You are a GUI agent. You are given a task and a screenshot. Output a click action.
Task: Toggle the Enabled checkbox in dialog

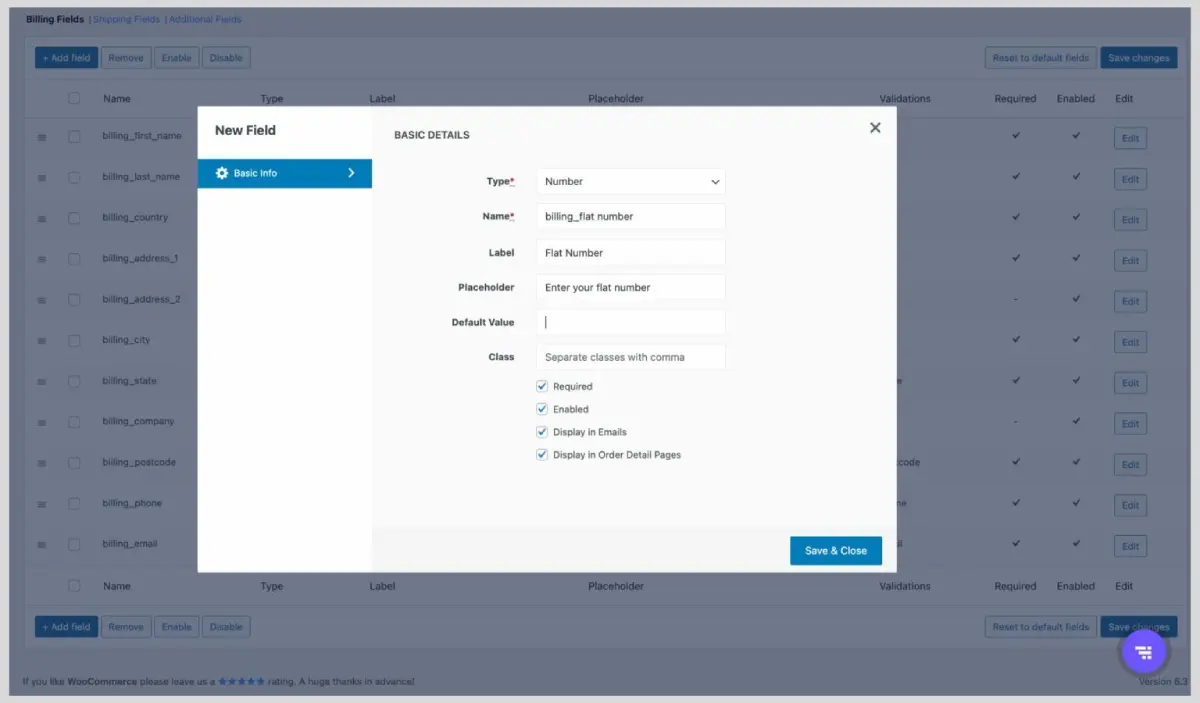pyautogui.click(x=542, y=409)
